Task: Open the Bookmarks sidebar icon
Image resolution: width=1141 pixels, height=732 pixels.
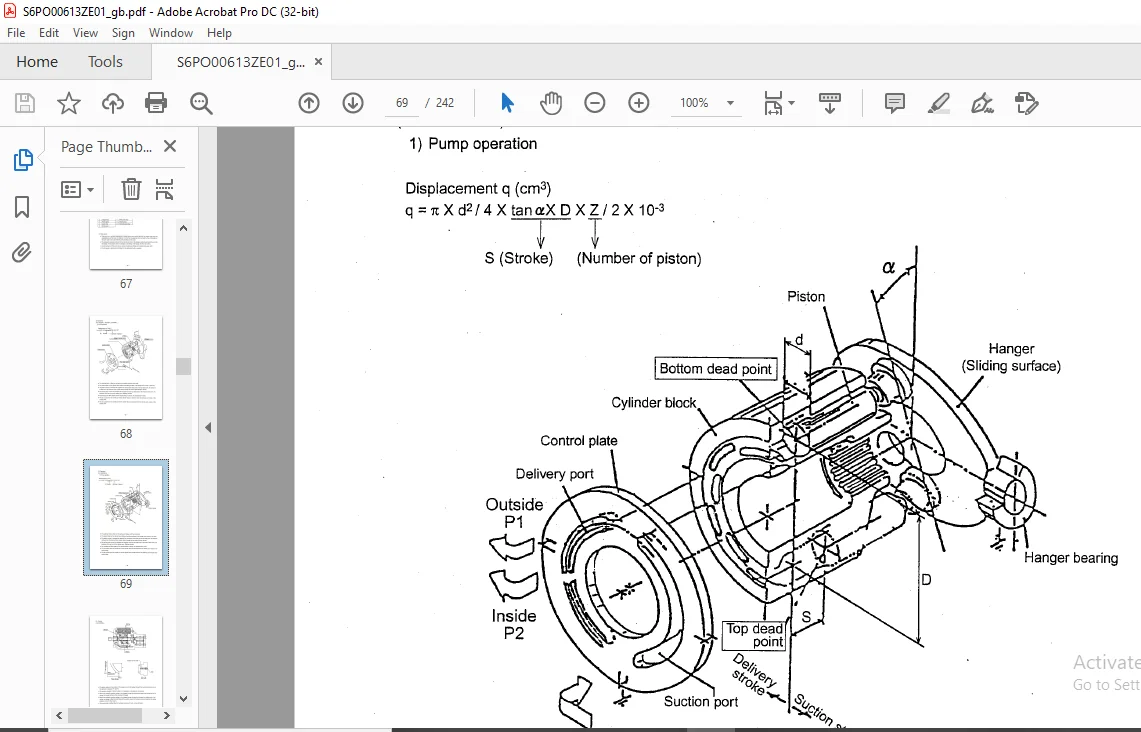Action: tap(22, 207)
